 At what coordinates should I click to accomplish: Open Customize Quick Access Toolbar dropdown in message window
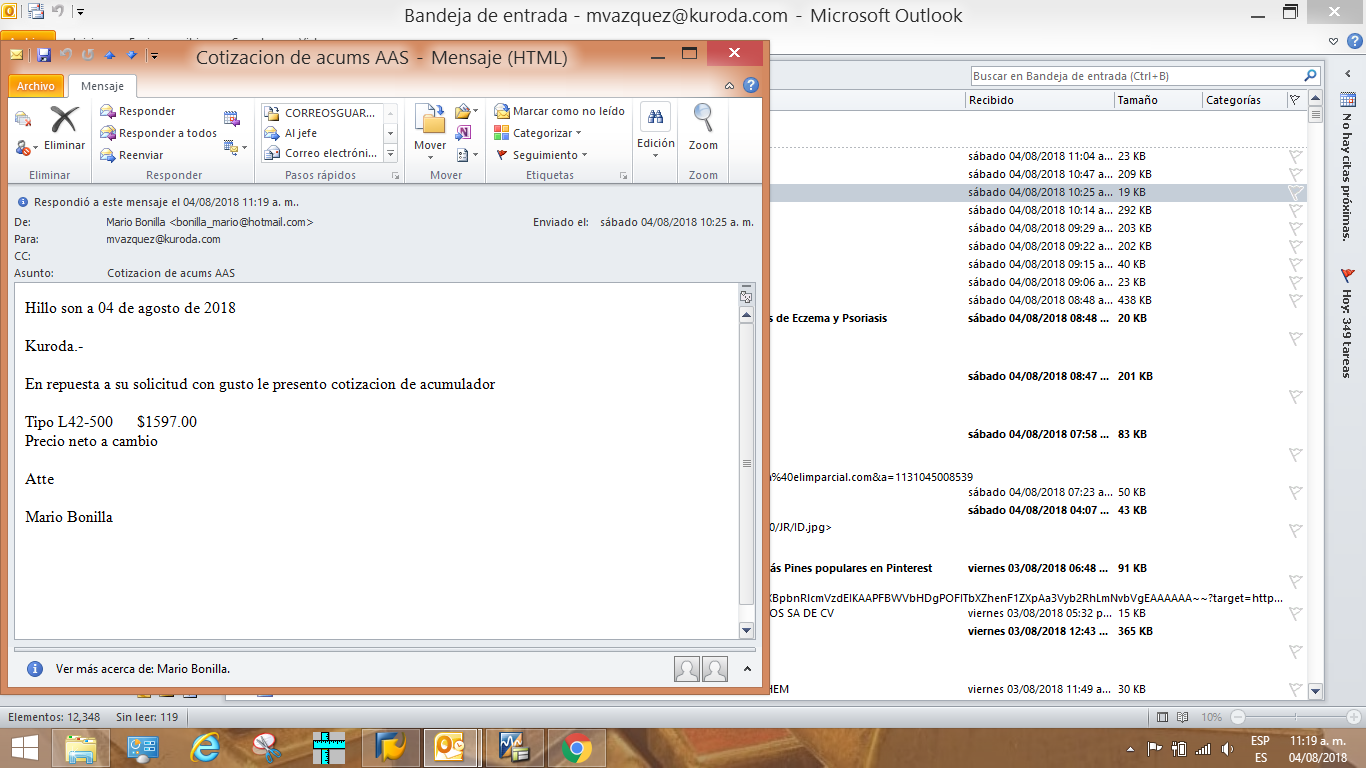click(x=153, y=55)
